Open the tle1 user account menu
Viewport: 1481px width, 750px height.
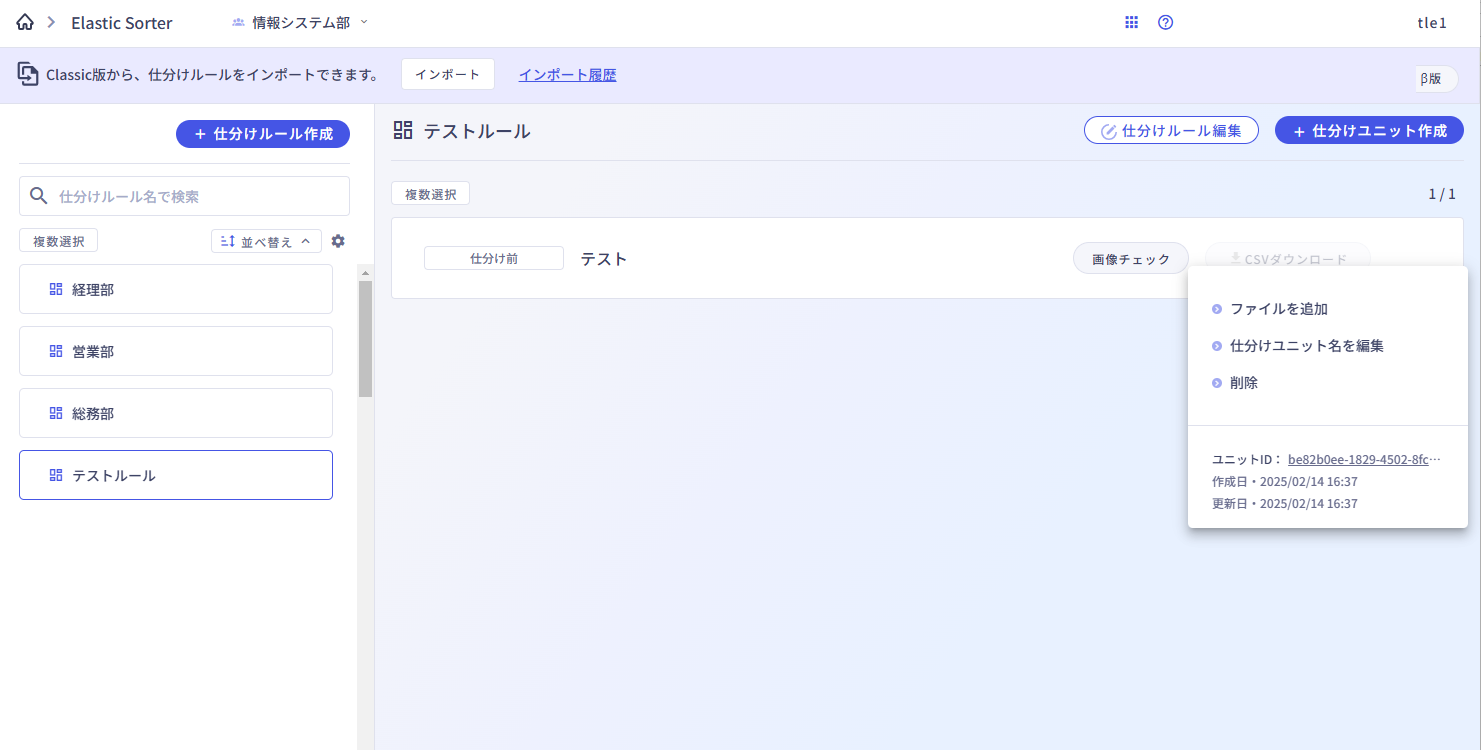pos(1432,22)
